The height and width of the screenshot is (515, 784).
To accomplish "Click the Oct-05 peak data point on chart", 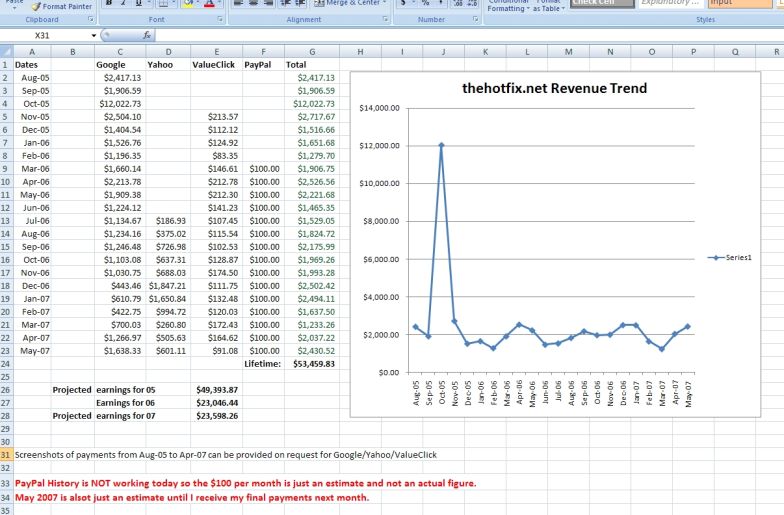I will 441,146.
